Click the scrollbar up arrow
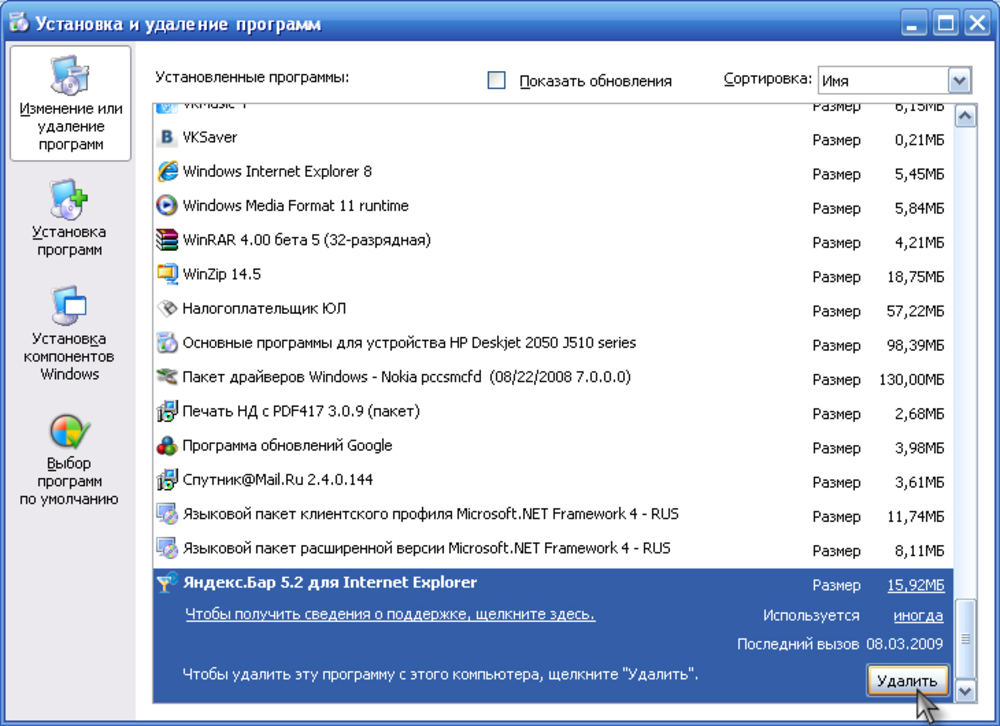Image resolution: width=1000 pixels, height=726 pixels. 965,116
